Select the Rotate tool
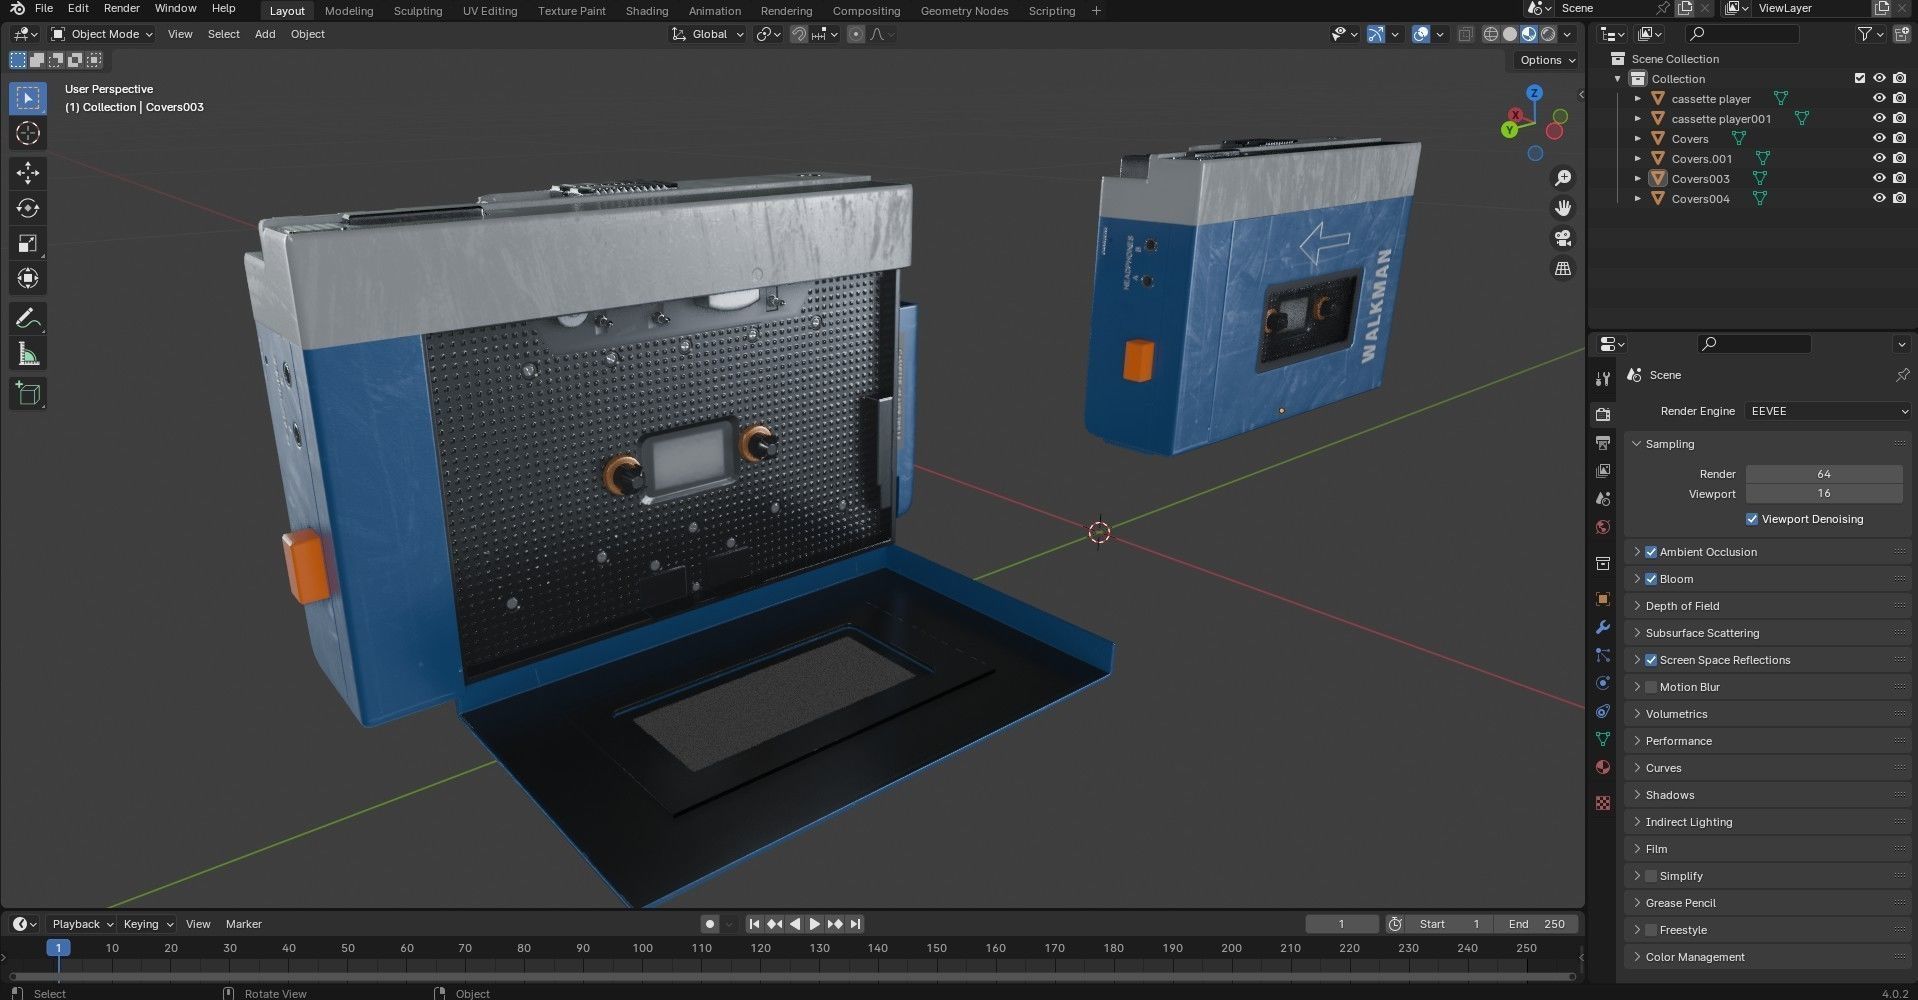The width and height of the screenshot is (1918, 1000). click(x=28, y=208)
